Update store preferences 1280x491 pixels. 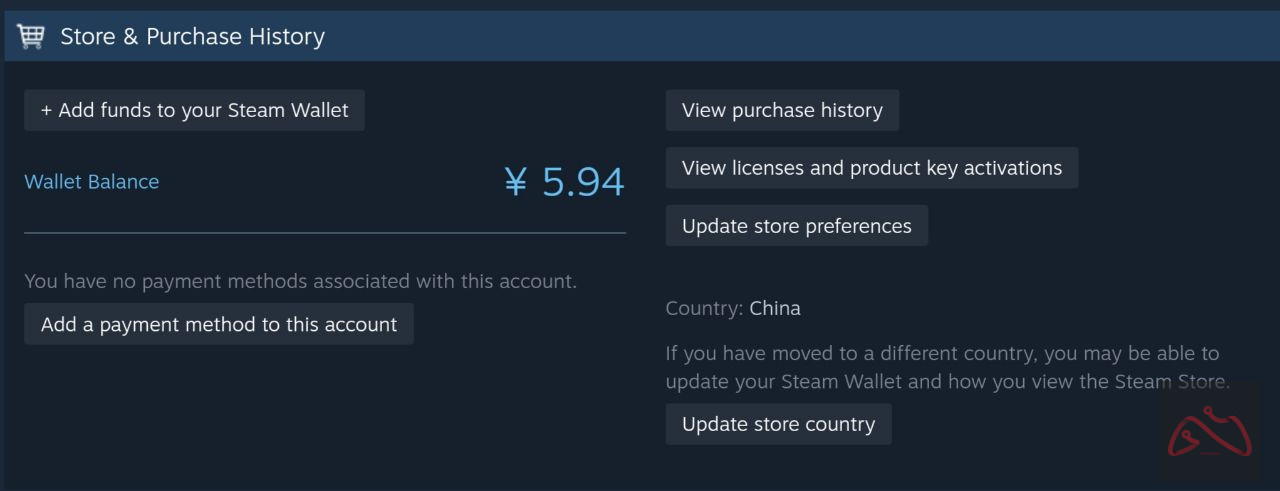point(797,226)
